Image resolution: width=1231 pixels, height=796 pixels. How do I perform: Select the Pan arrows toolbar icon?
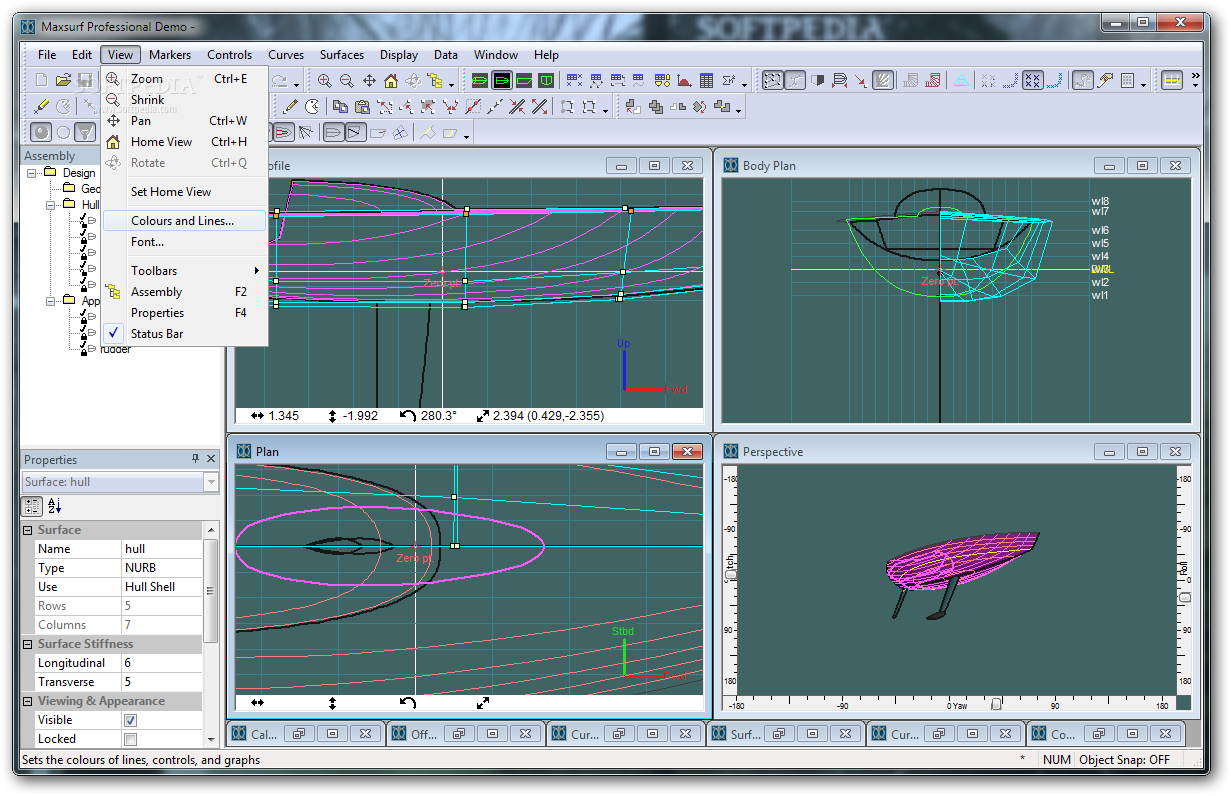[369, 81]
